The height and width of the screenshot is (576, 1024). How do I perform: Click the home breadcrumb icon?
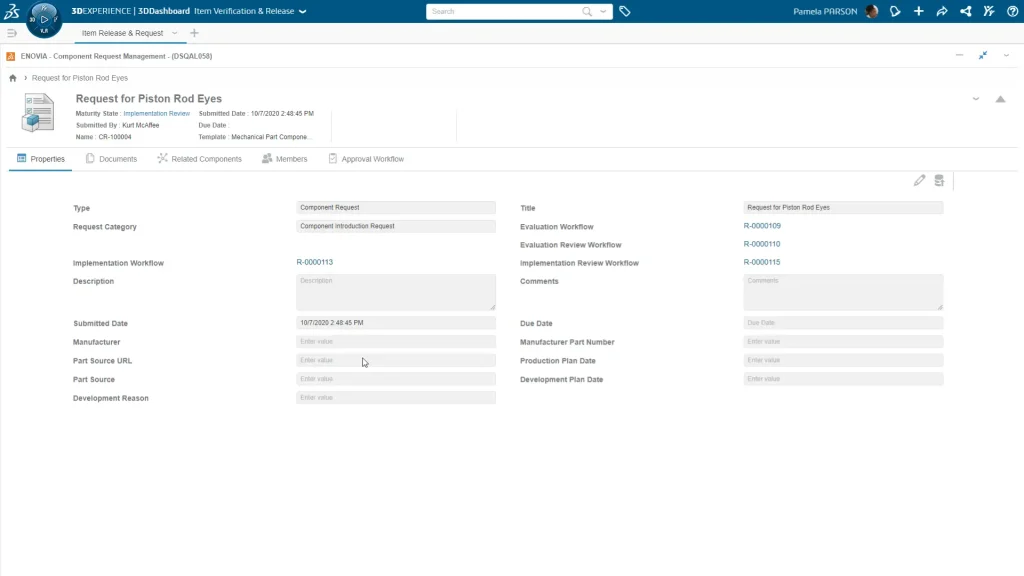(13, 78)
